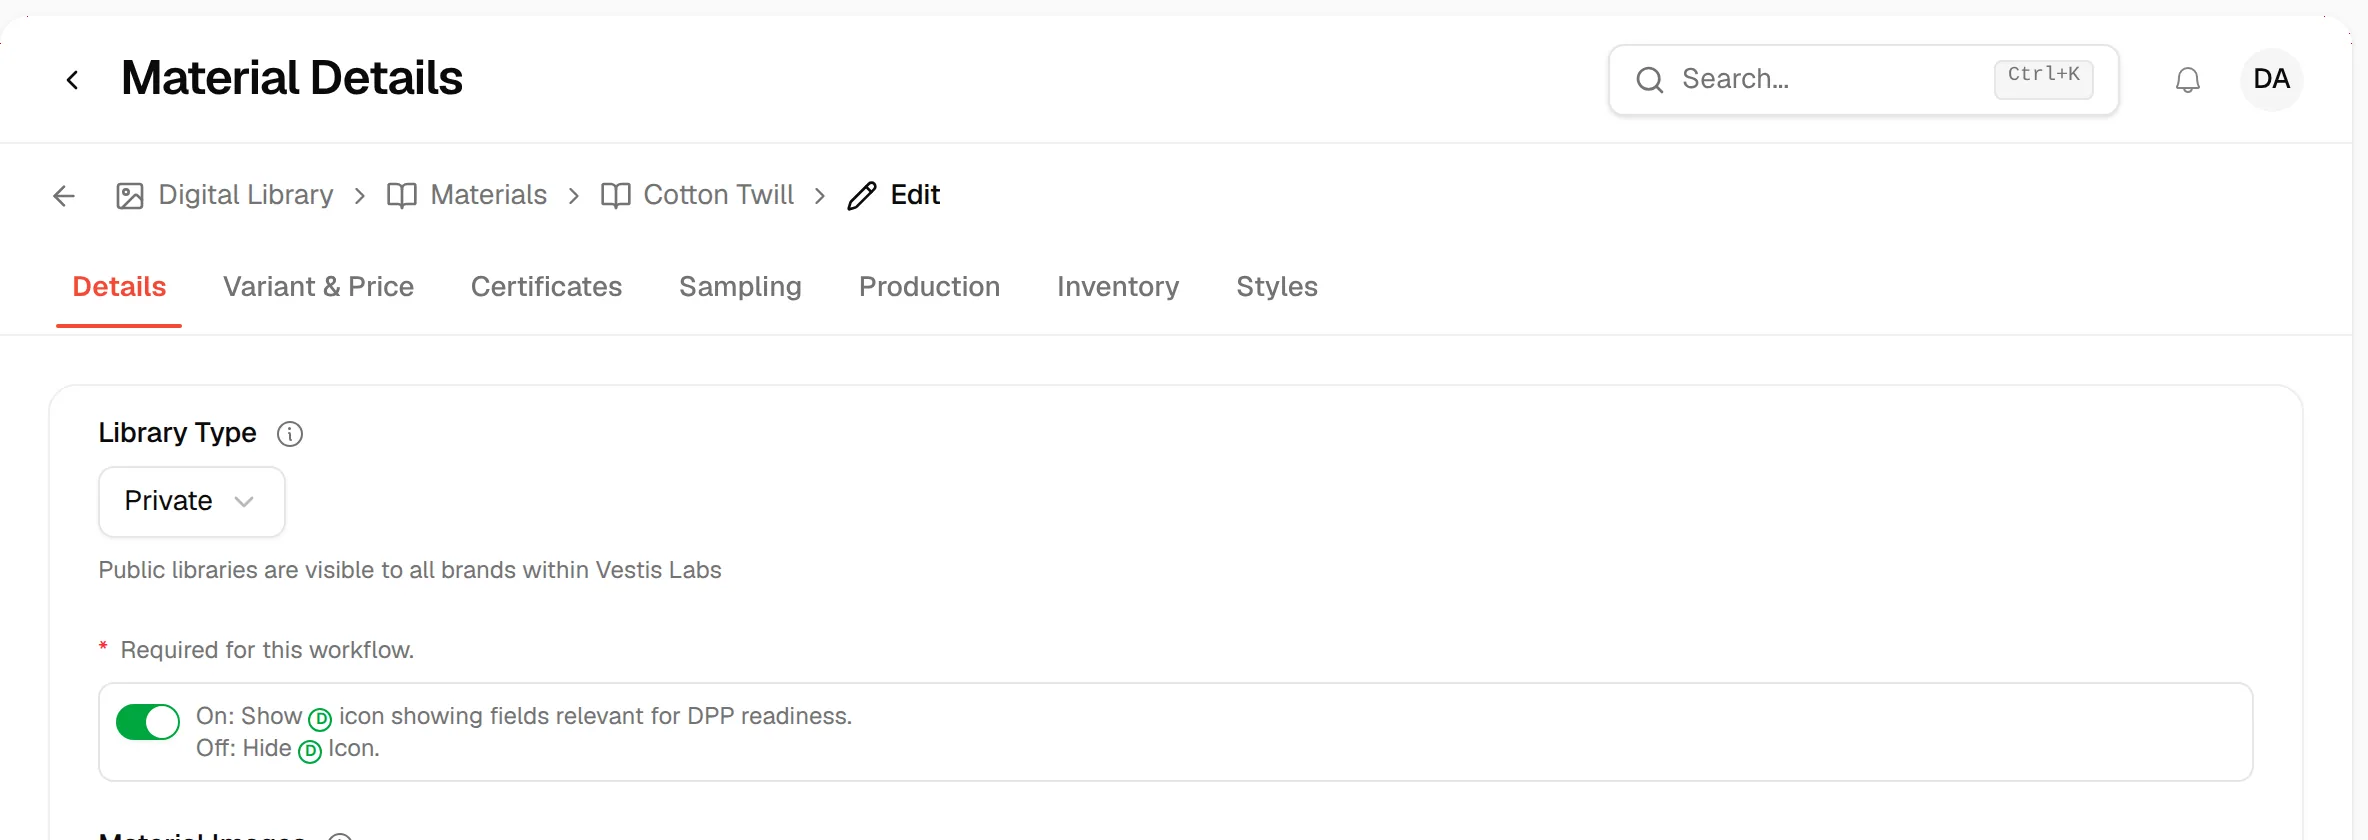The image size is (2368, 840).
Task: Click the back chevron beside Material Details
Action: pos(72,80)
